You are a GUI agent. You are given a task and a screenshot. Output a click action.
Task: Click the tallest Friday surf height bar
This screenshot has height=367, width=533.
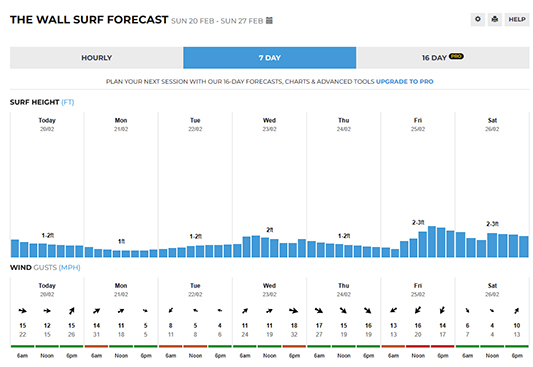pyautogui.click(x=432, y=242)
